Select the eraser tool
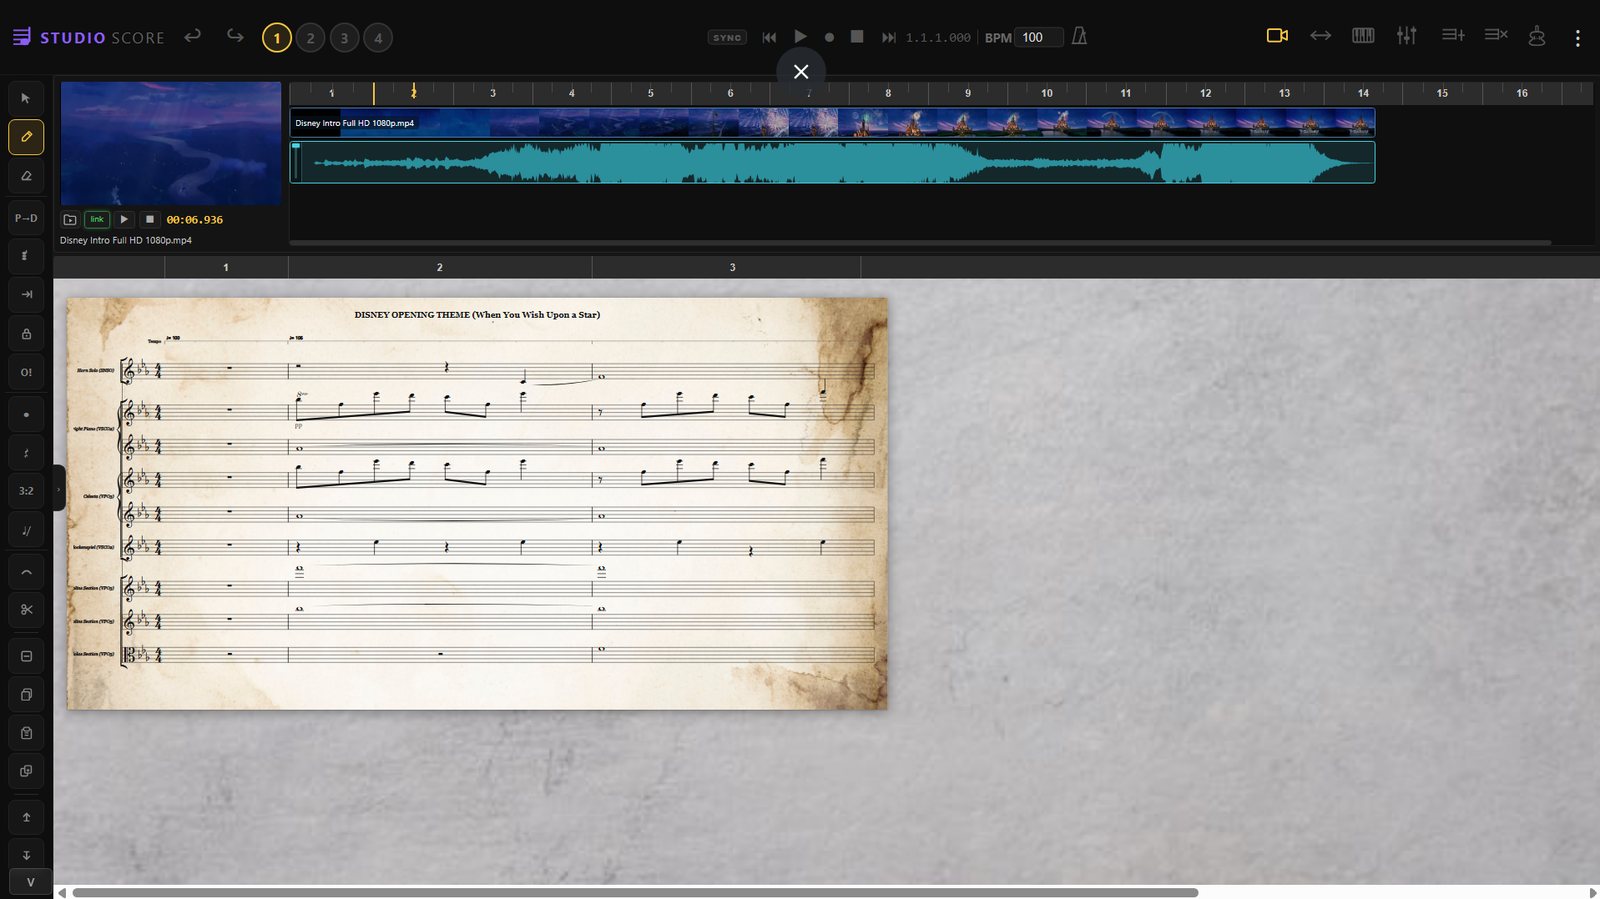This screenshot has width=1600, height=899. coord(26,176)
